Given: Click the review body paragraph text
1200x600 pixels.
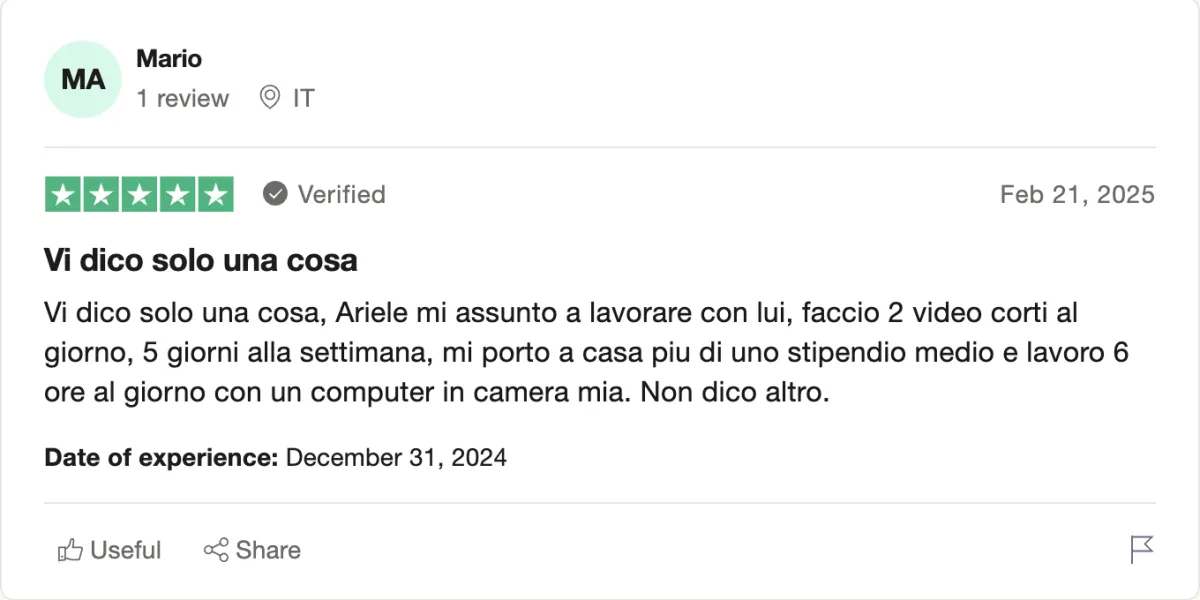Looking at the screenshot, I should click(587, 353).
